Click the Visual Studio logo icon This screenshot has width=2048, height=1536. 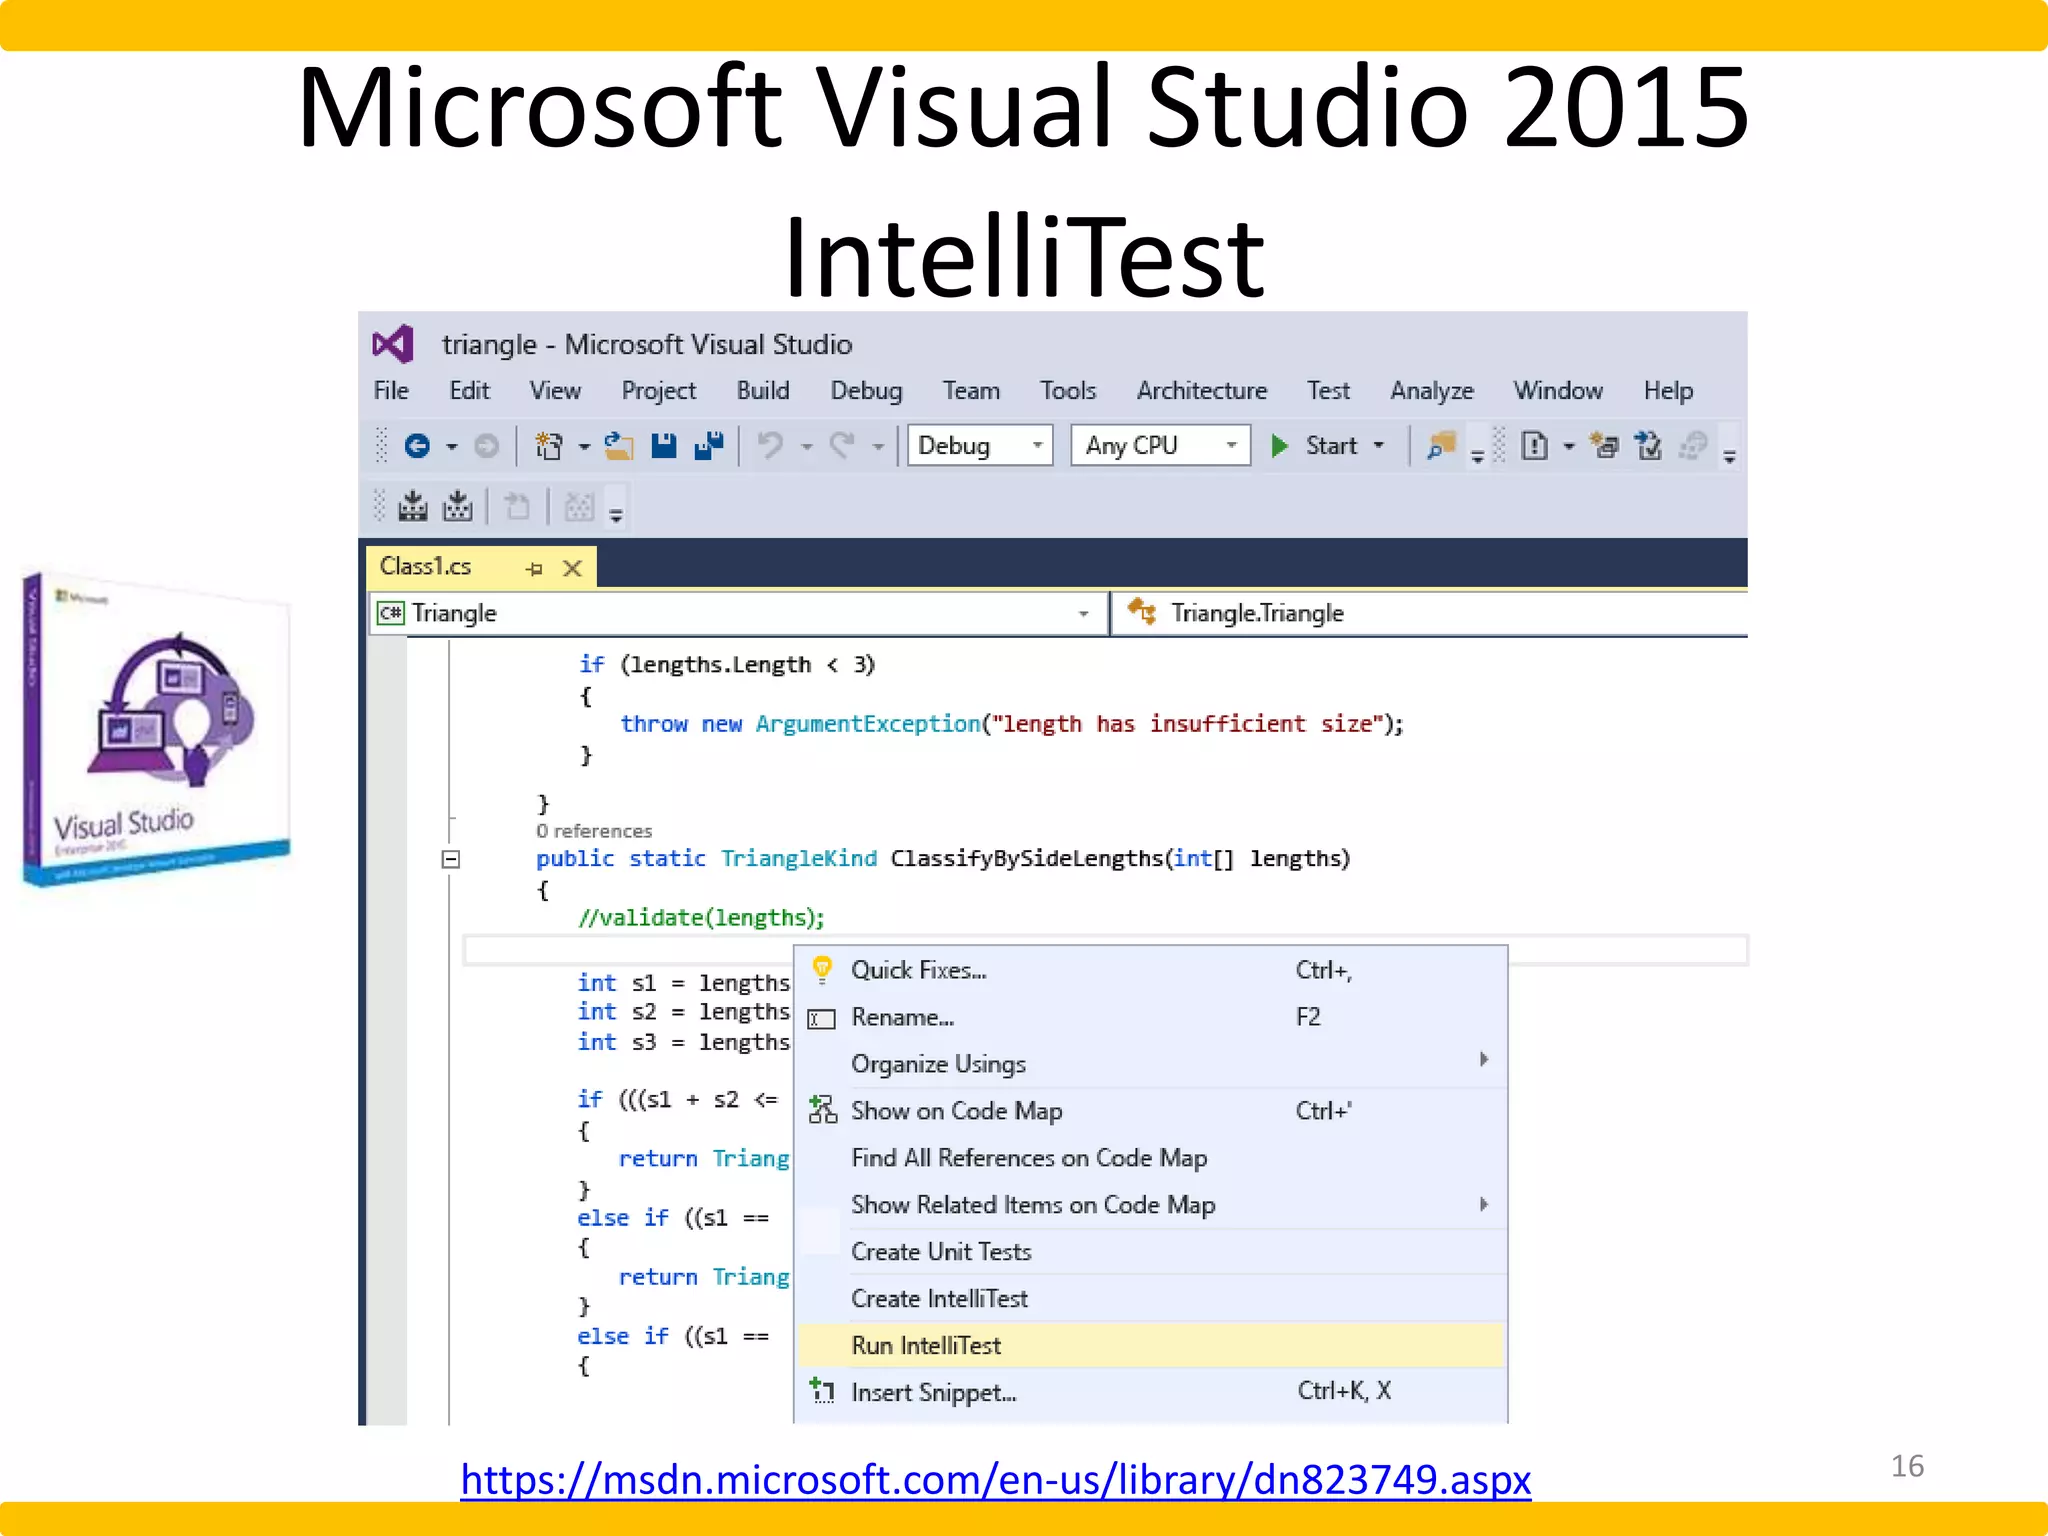(x=393, y=344)
